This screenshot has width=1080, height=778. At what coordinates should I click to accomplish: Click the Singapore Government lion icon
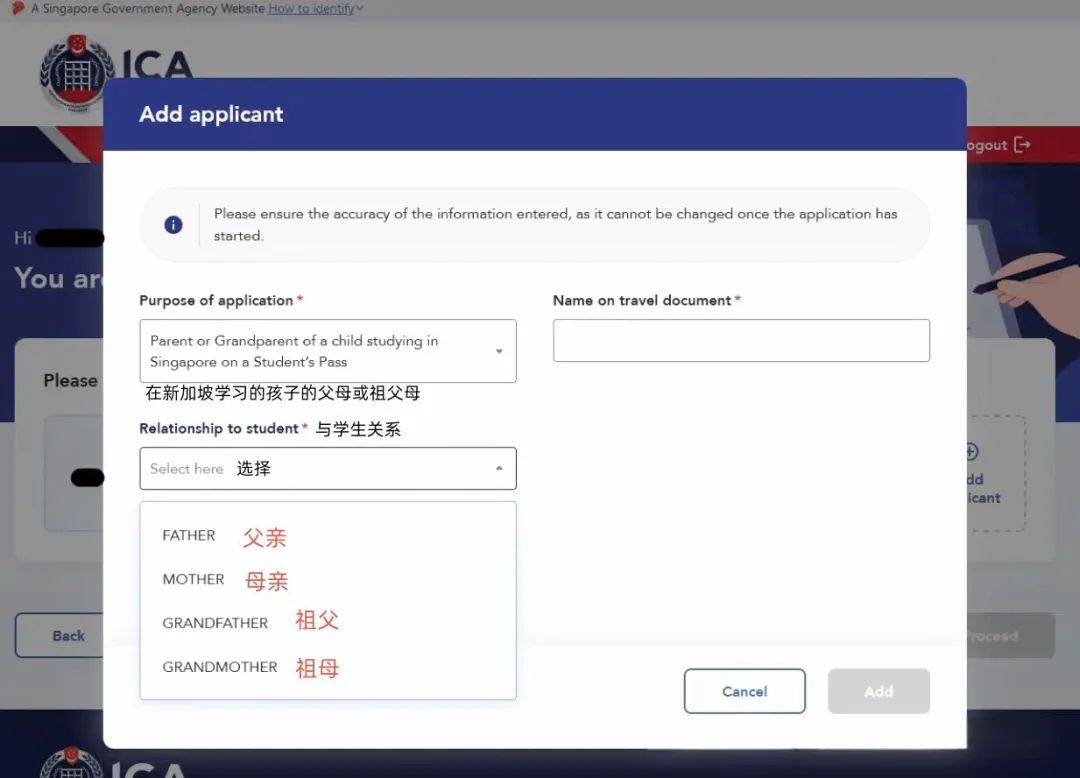coord(17,8)
